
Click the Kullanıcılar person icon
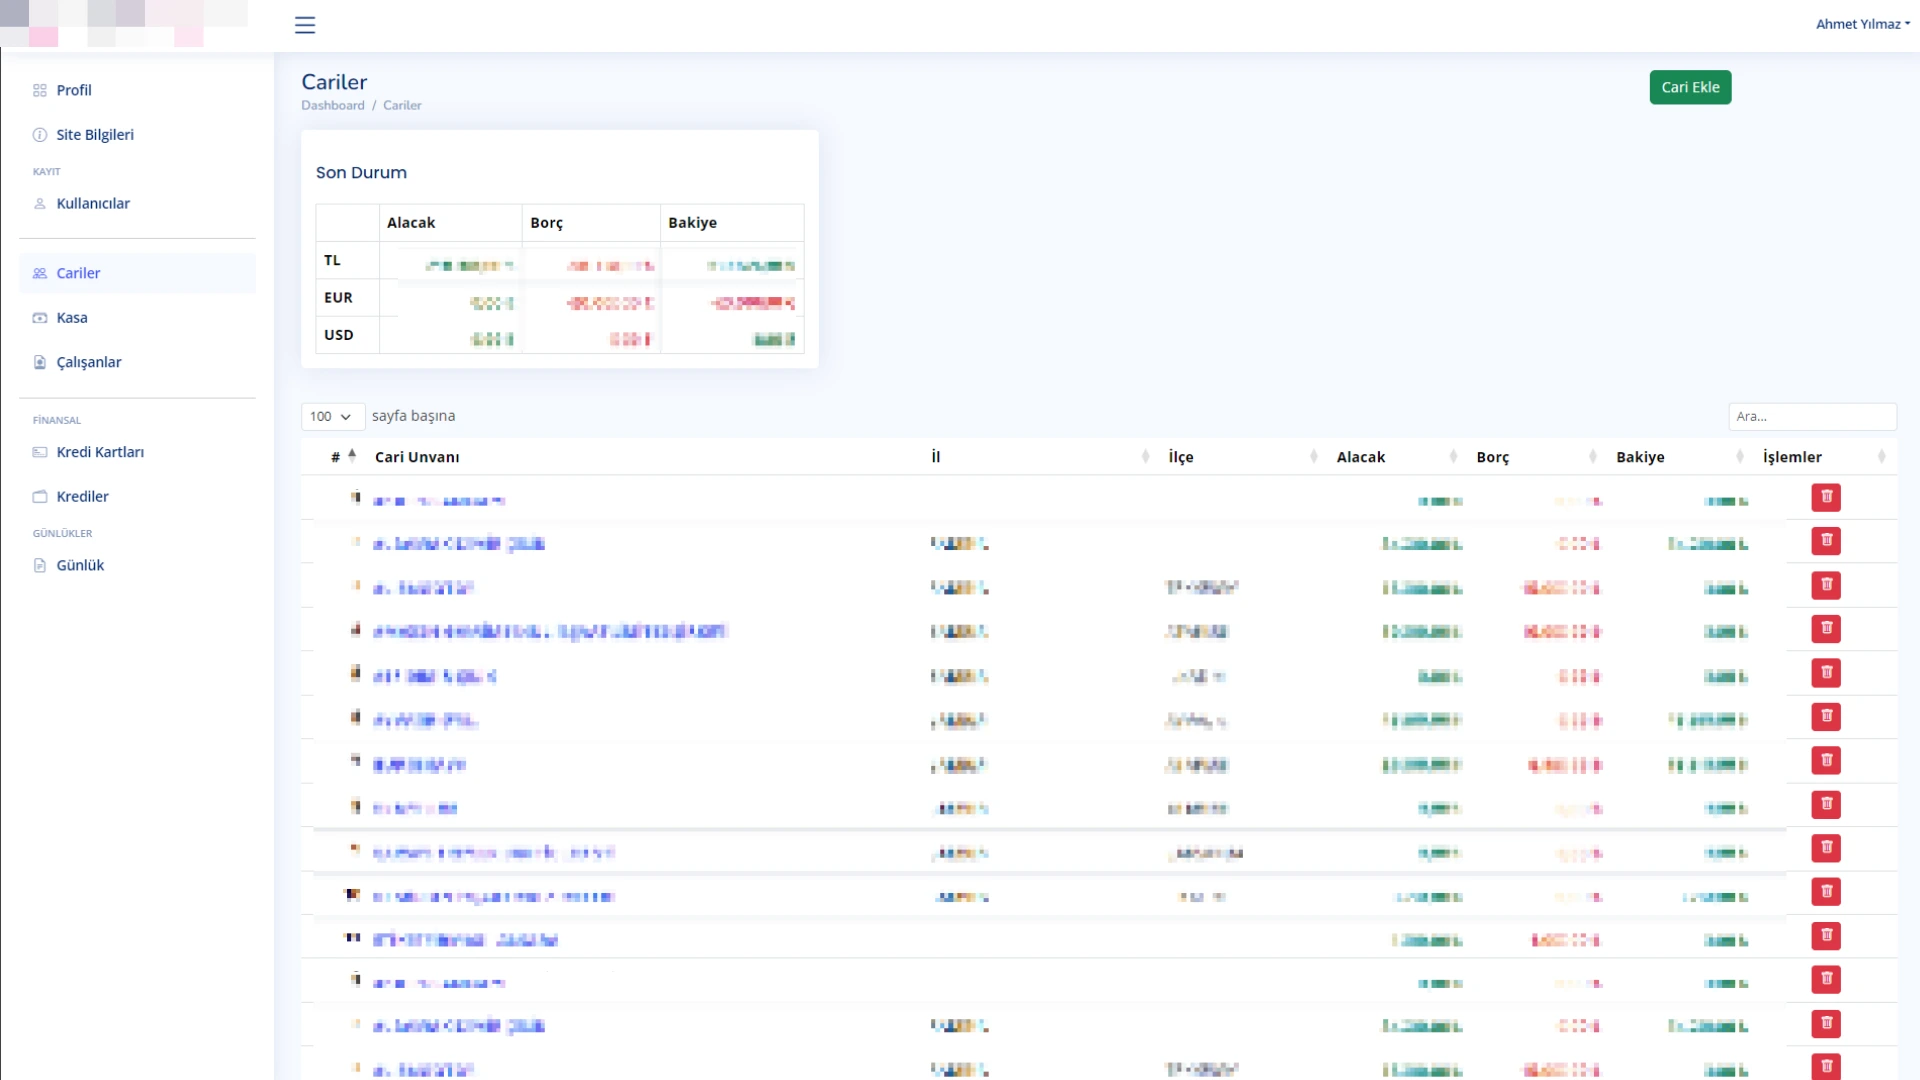click(x=40, y=204)
